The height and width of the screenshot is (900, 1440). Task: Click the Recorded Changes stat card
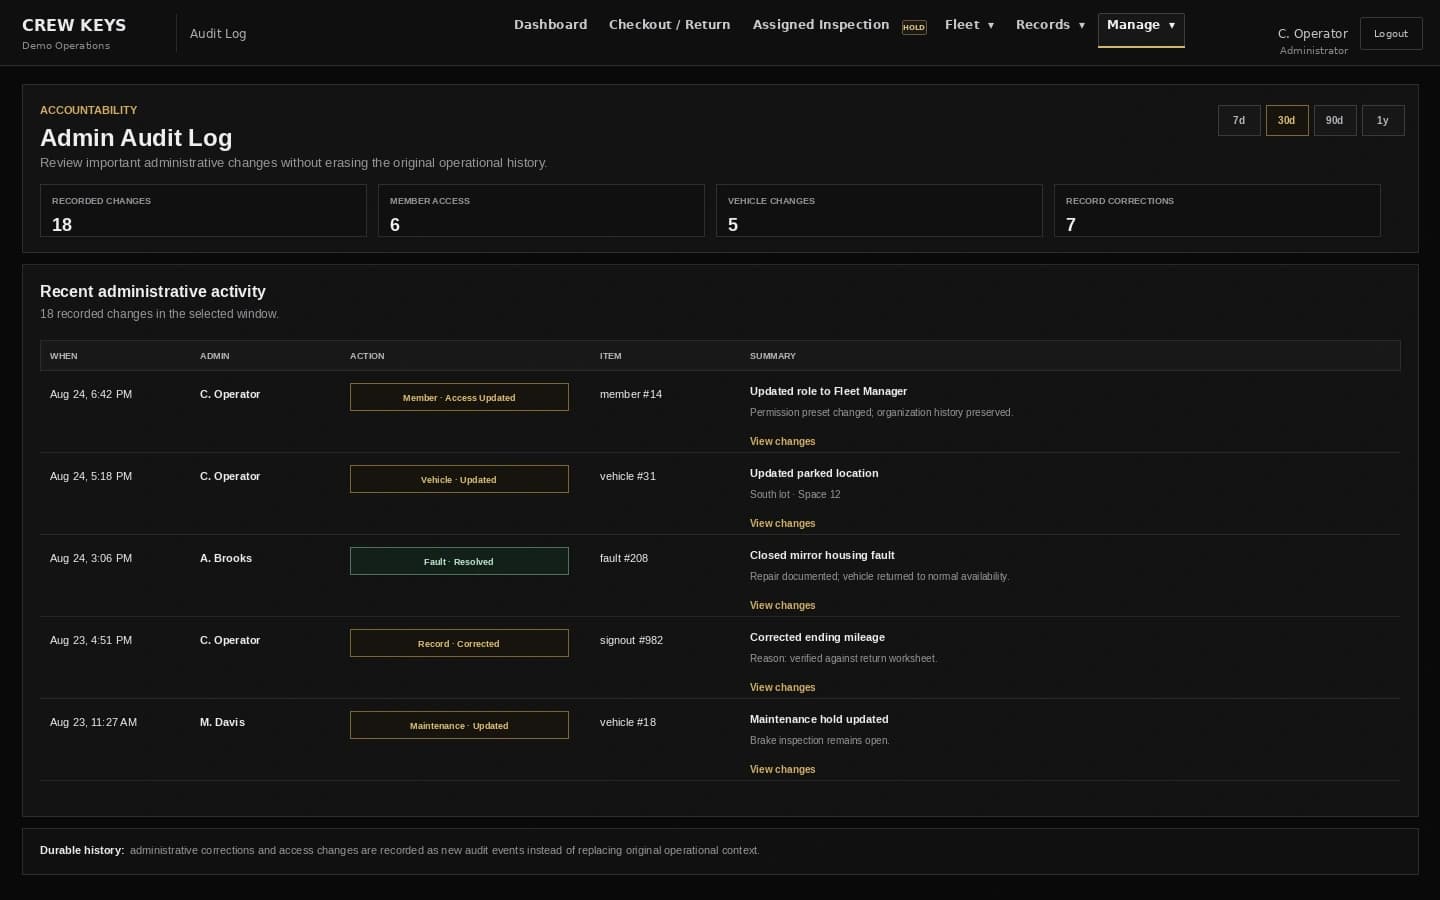203,210
